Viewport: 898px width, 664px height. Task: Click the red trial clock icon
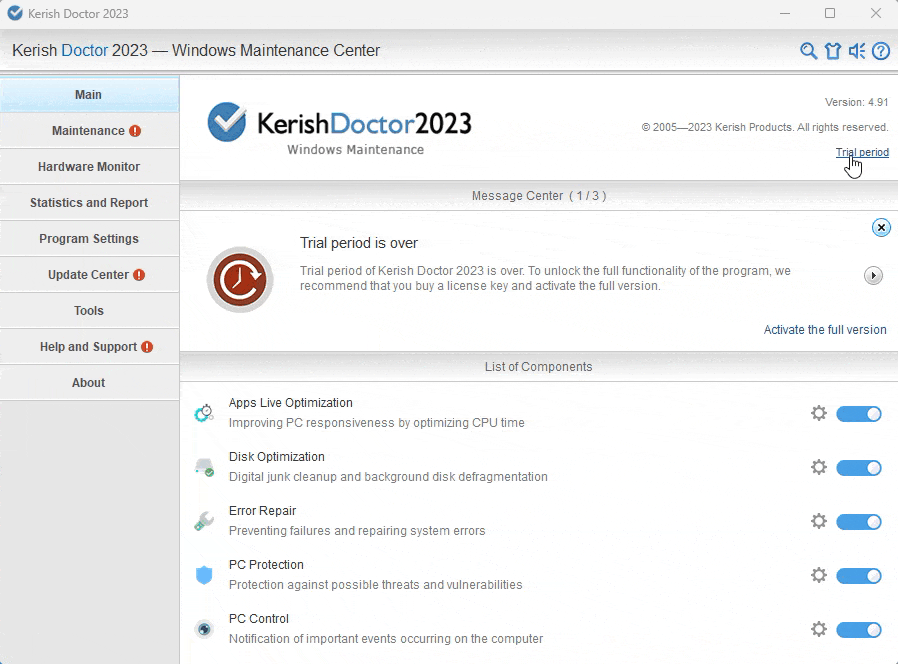[240, 280]
